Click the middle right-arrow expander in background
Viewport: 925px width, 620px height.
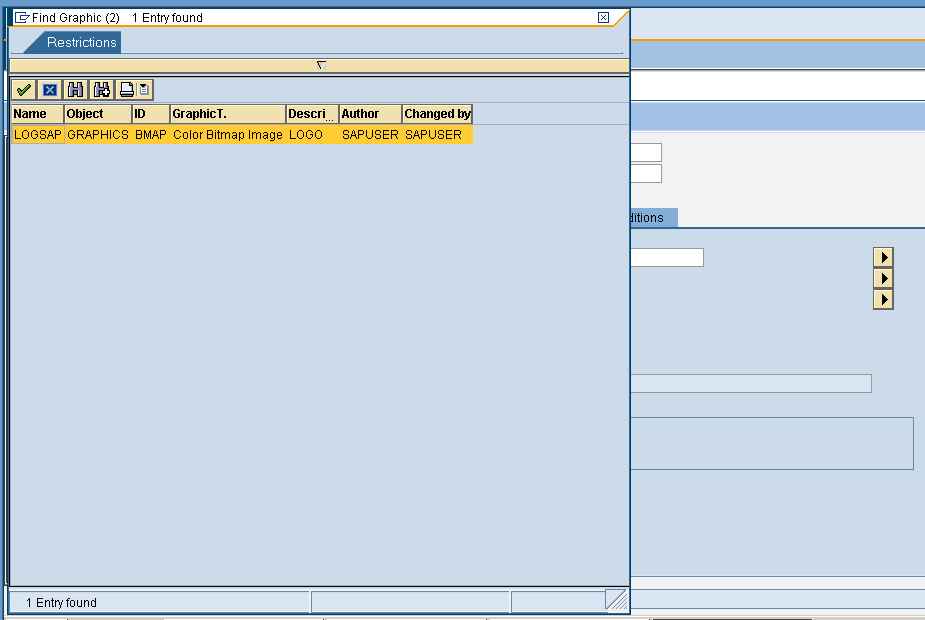pyautogui.click(x=883, y=277)
